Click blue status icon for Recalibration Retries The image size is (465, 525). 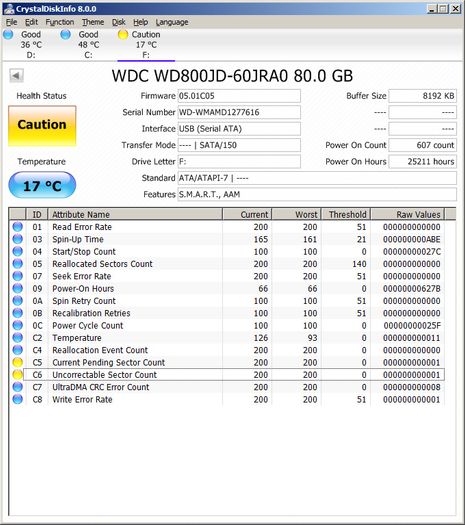click(x=17, y=313)
